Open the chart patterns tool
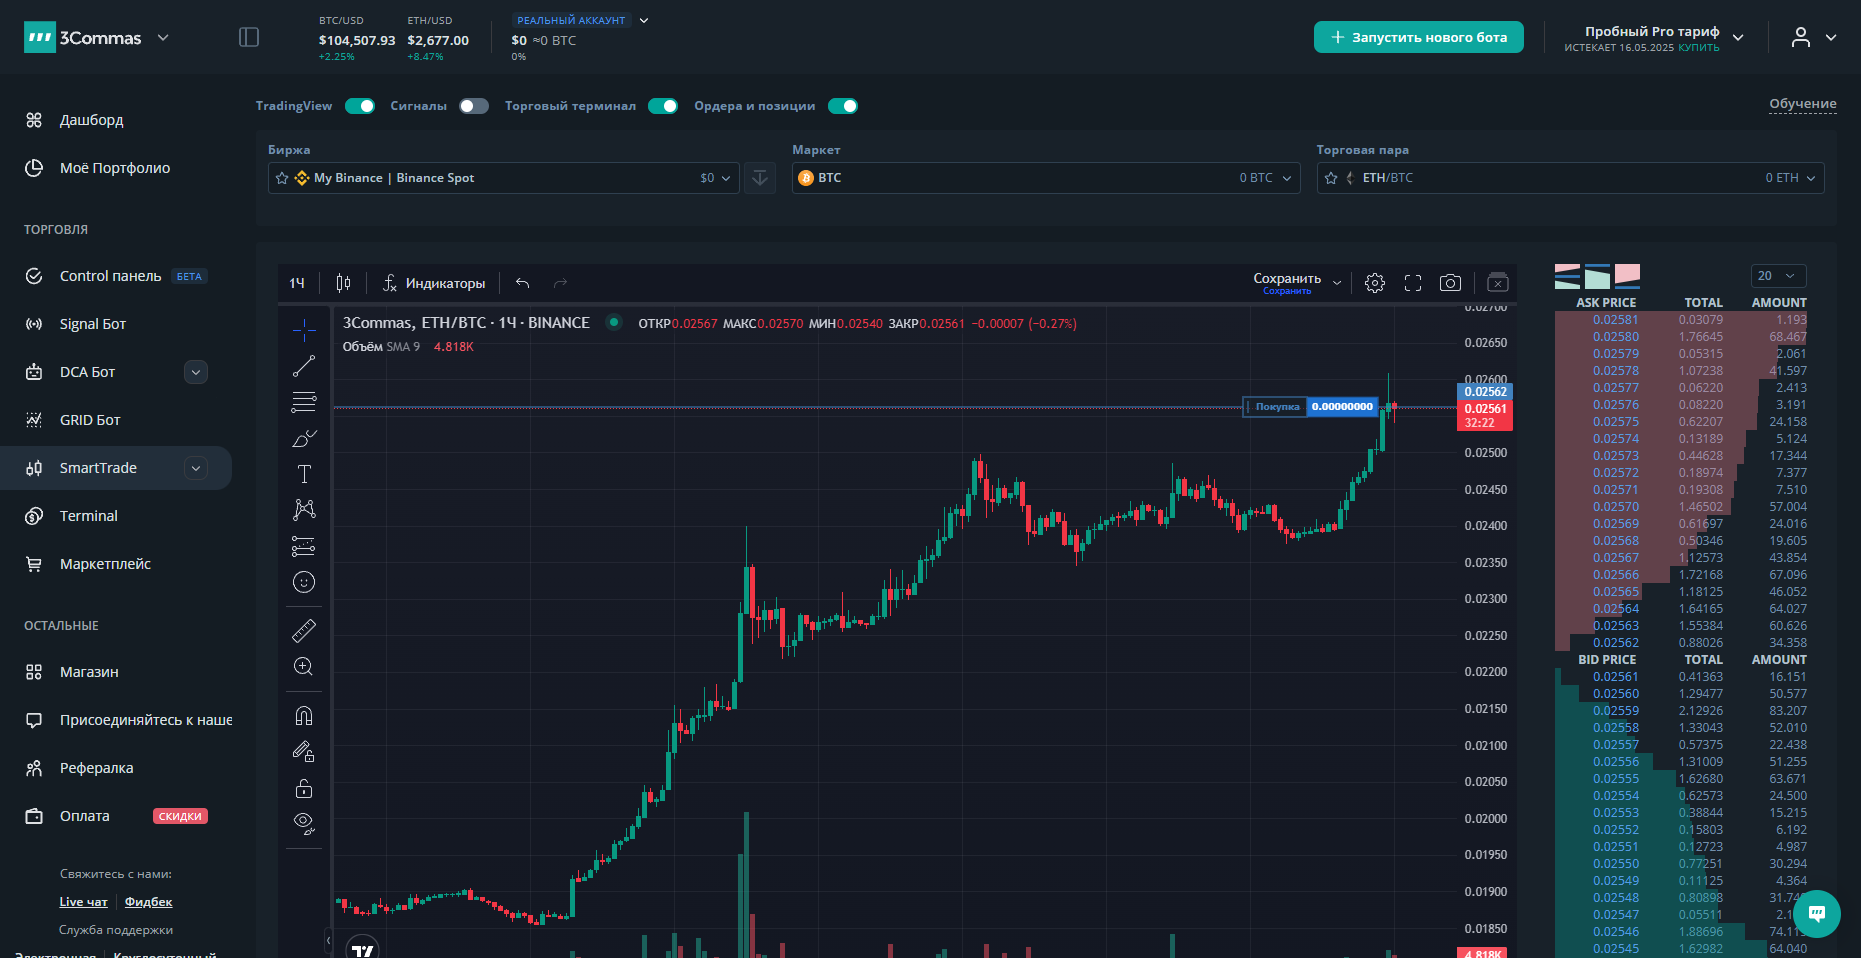Image resolution: width=1861 pixels, height=958 pixels. tap(304, 510)
